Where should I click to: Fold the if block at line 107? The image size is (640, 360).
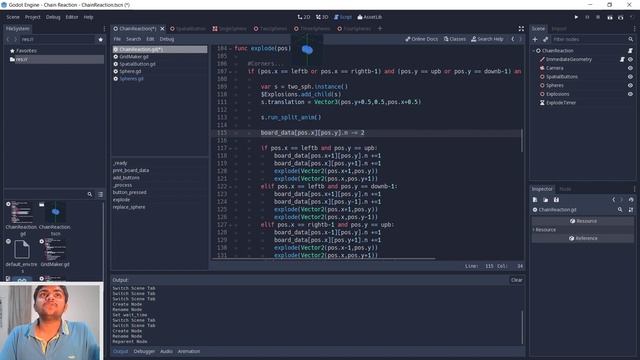point(231,71)
